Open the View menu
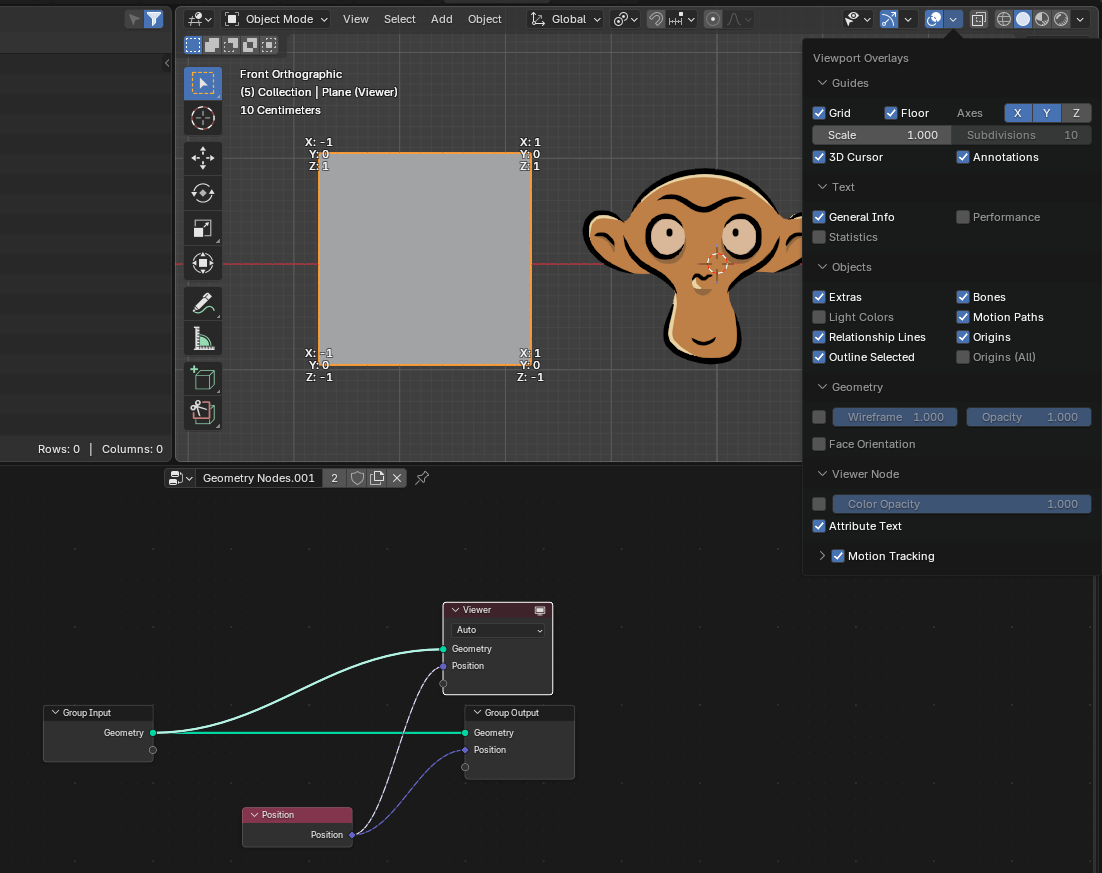This screenshot has height=873, width=1102. pos(356,19)
